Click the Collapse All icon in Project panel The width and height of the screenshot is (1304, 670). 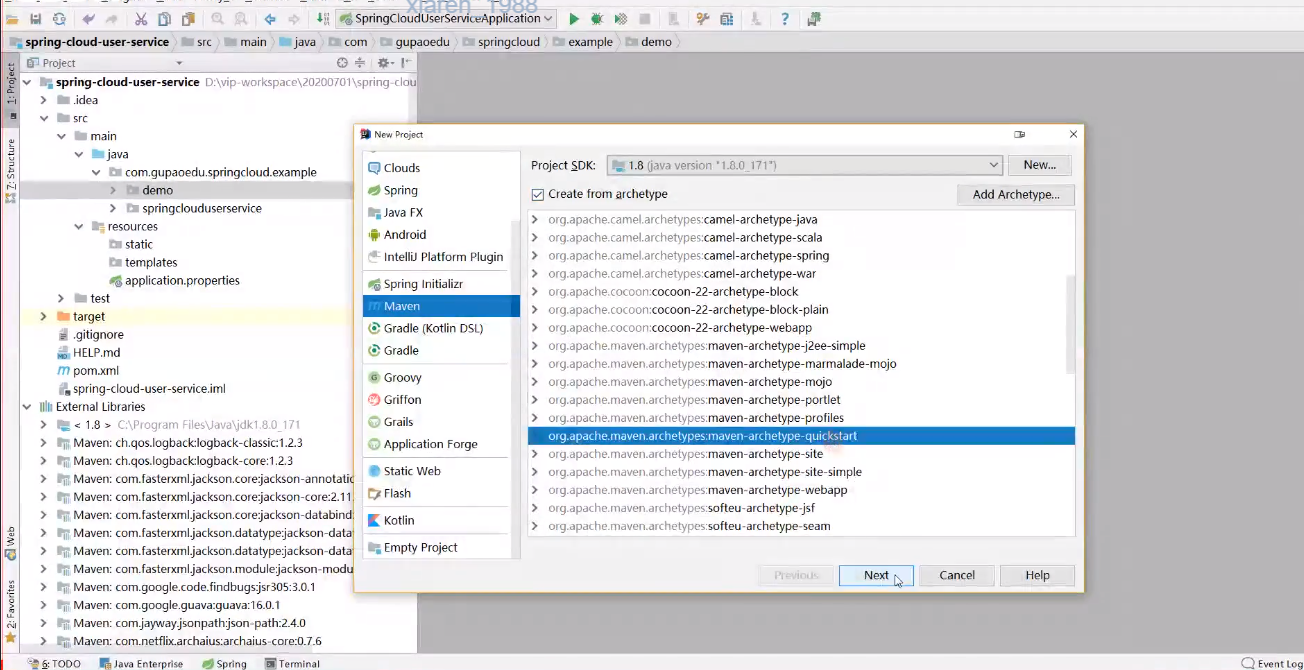click(360, 63)
